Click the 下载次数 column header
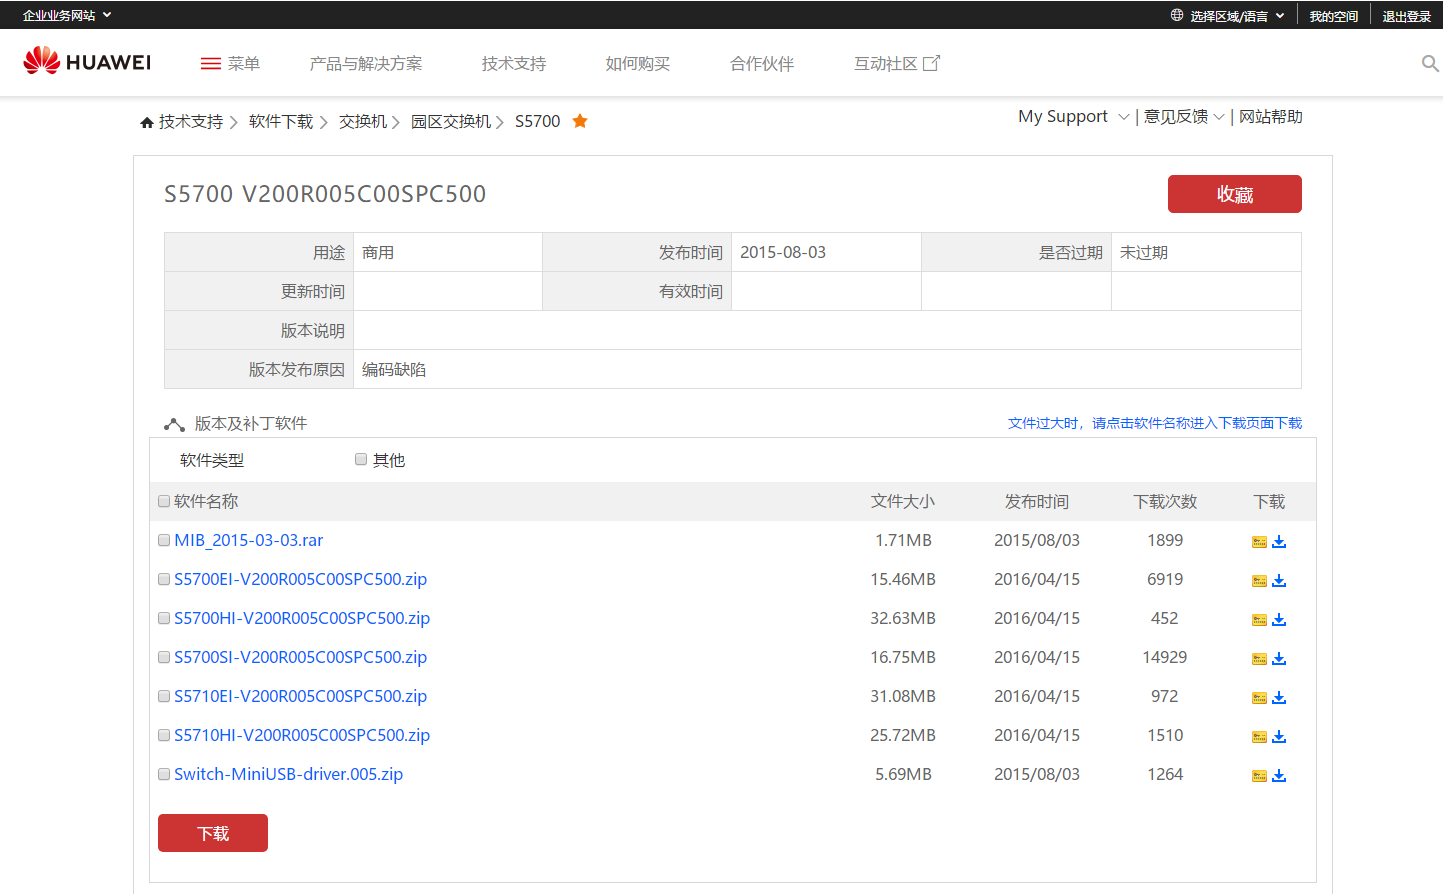Image resolution: width=1443 pixels, height=894 pixels. [x=1165, y=501]
